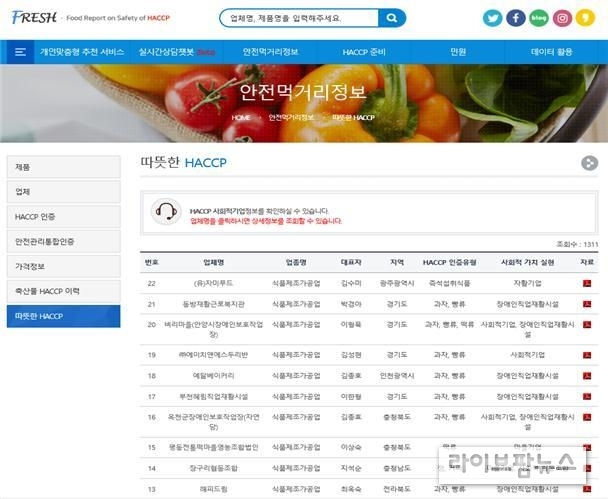Select 가격정보 in the sidebar
Image resolution: width=608 pixels, height=499 pixels.
click(64, 266)
